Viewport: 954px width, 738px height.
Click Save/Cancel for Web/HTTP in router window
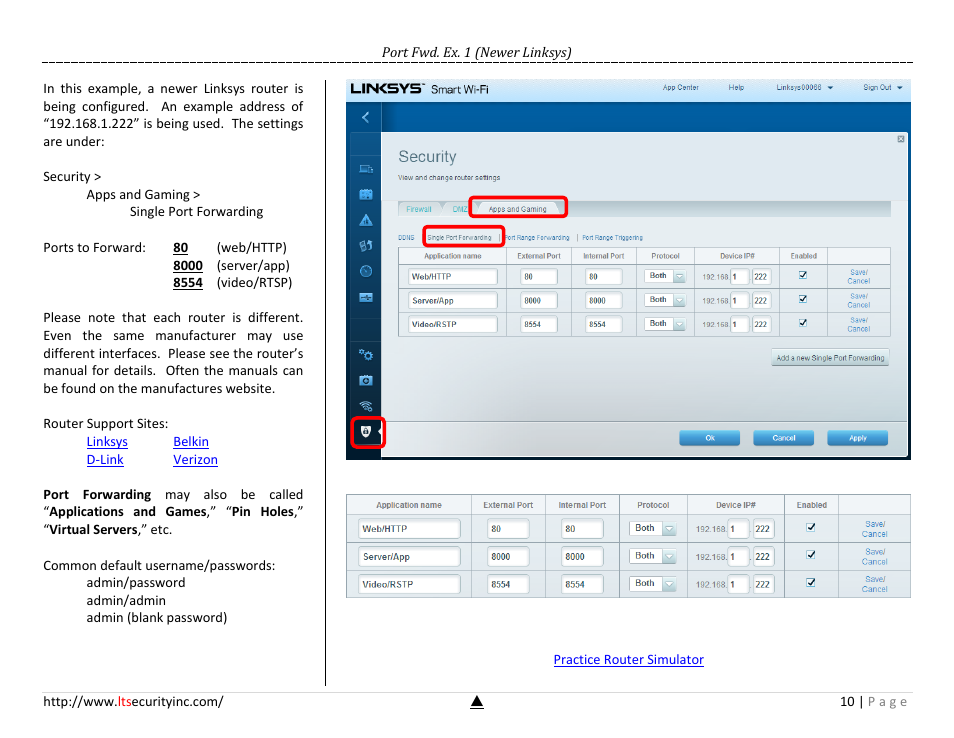[858, 277]
